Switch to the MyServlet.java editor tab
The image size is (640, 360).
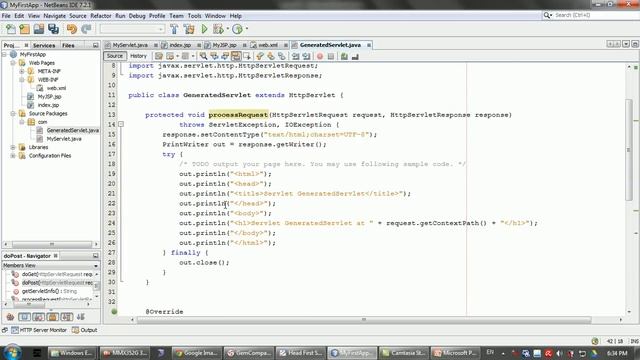point(130,45)
